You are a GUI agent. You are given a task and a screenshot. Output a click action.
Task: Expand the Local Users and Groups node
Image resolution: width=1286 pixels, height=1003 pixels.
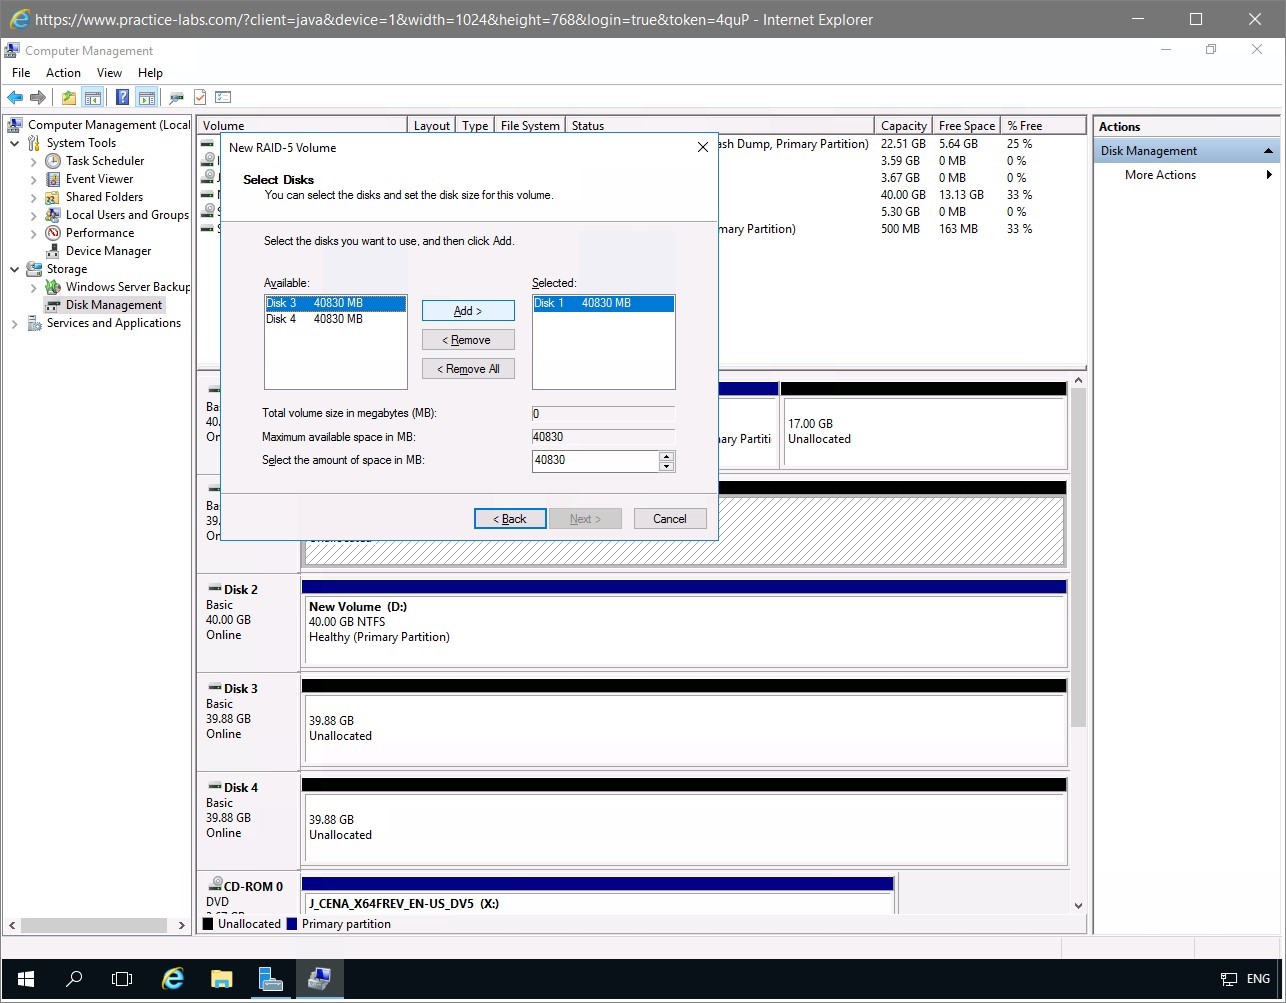[x=34, y=215]
